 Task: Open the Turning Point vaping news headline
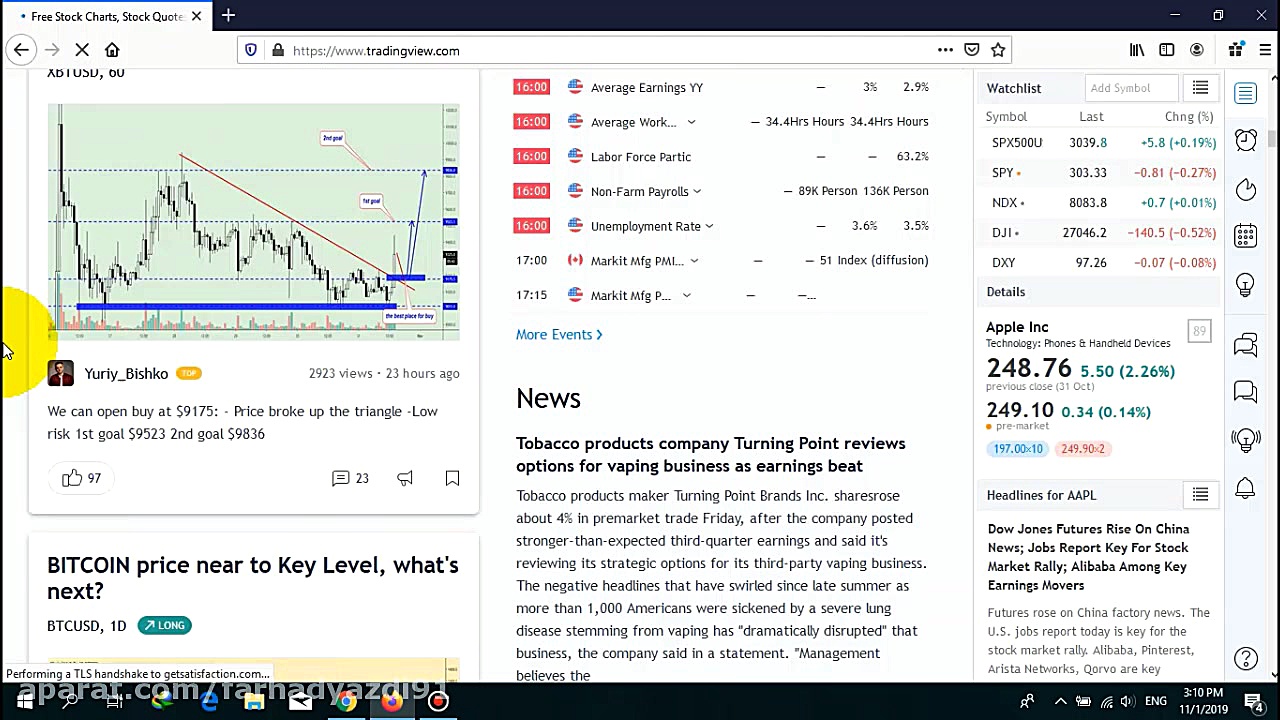(x=710, y=454)
